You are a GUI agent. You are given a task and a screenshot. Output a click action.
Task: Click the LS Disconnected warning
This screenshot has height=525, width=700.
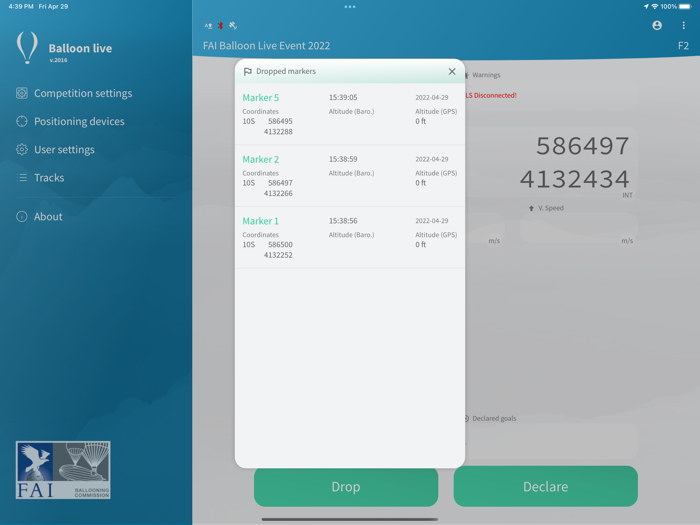click(x=491, y=95)
